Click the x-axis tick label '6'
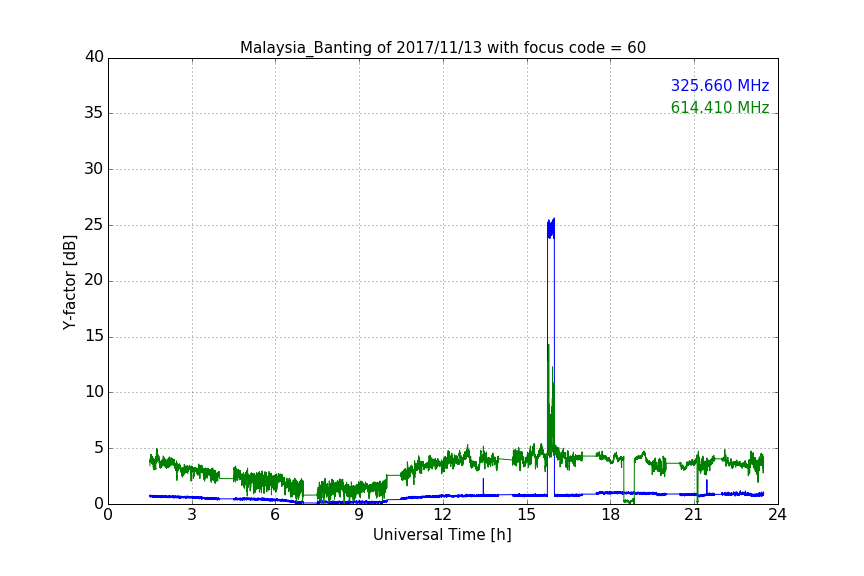This screenshot has width=864, height=576. coord(275,515)
